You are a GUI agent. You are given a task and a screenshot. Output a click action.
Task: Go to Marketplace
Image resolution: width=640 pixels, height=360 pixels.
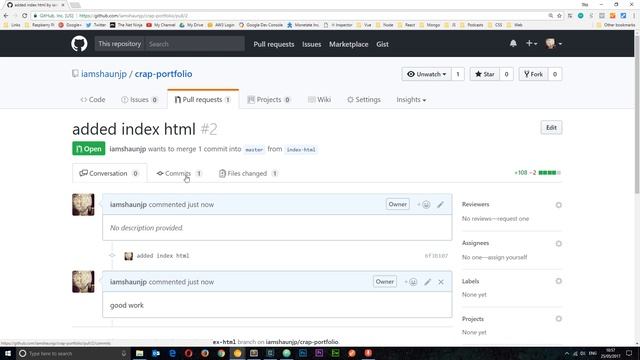[x=349, y=44]
